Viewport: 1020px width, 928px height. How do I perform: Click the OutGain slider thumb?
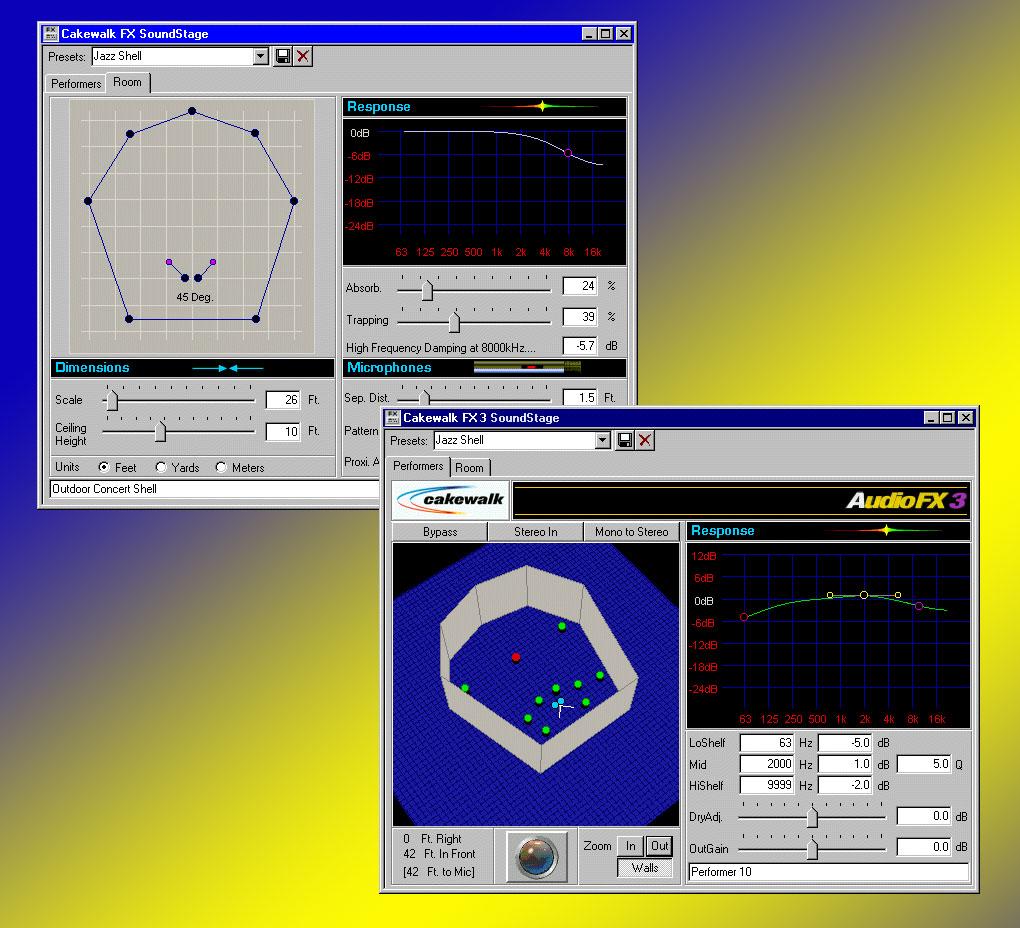tap(812, 849)
